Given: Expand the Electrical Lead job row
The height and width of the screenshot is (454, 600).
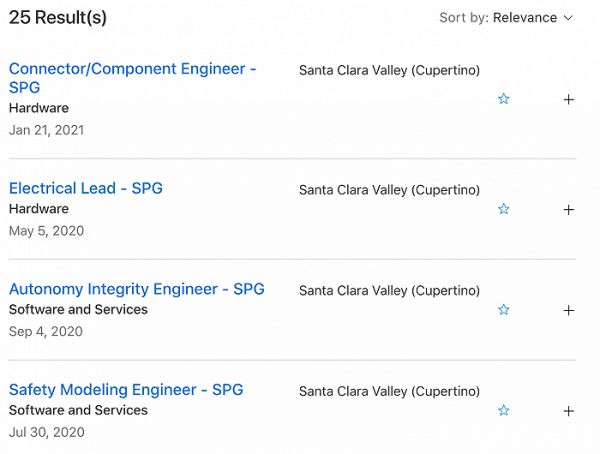Looking at the screenshot, I should click(569, 209).
